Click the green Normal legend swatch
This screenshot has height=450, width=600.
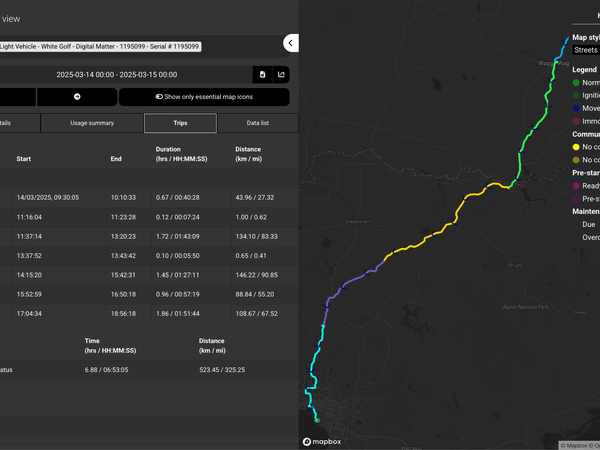(576, 83)
